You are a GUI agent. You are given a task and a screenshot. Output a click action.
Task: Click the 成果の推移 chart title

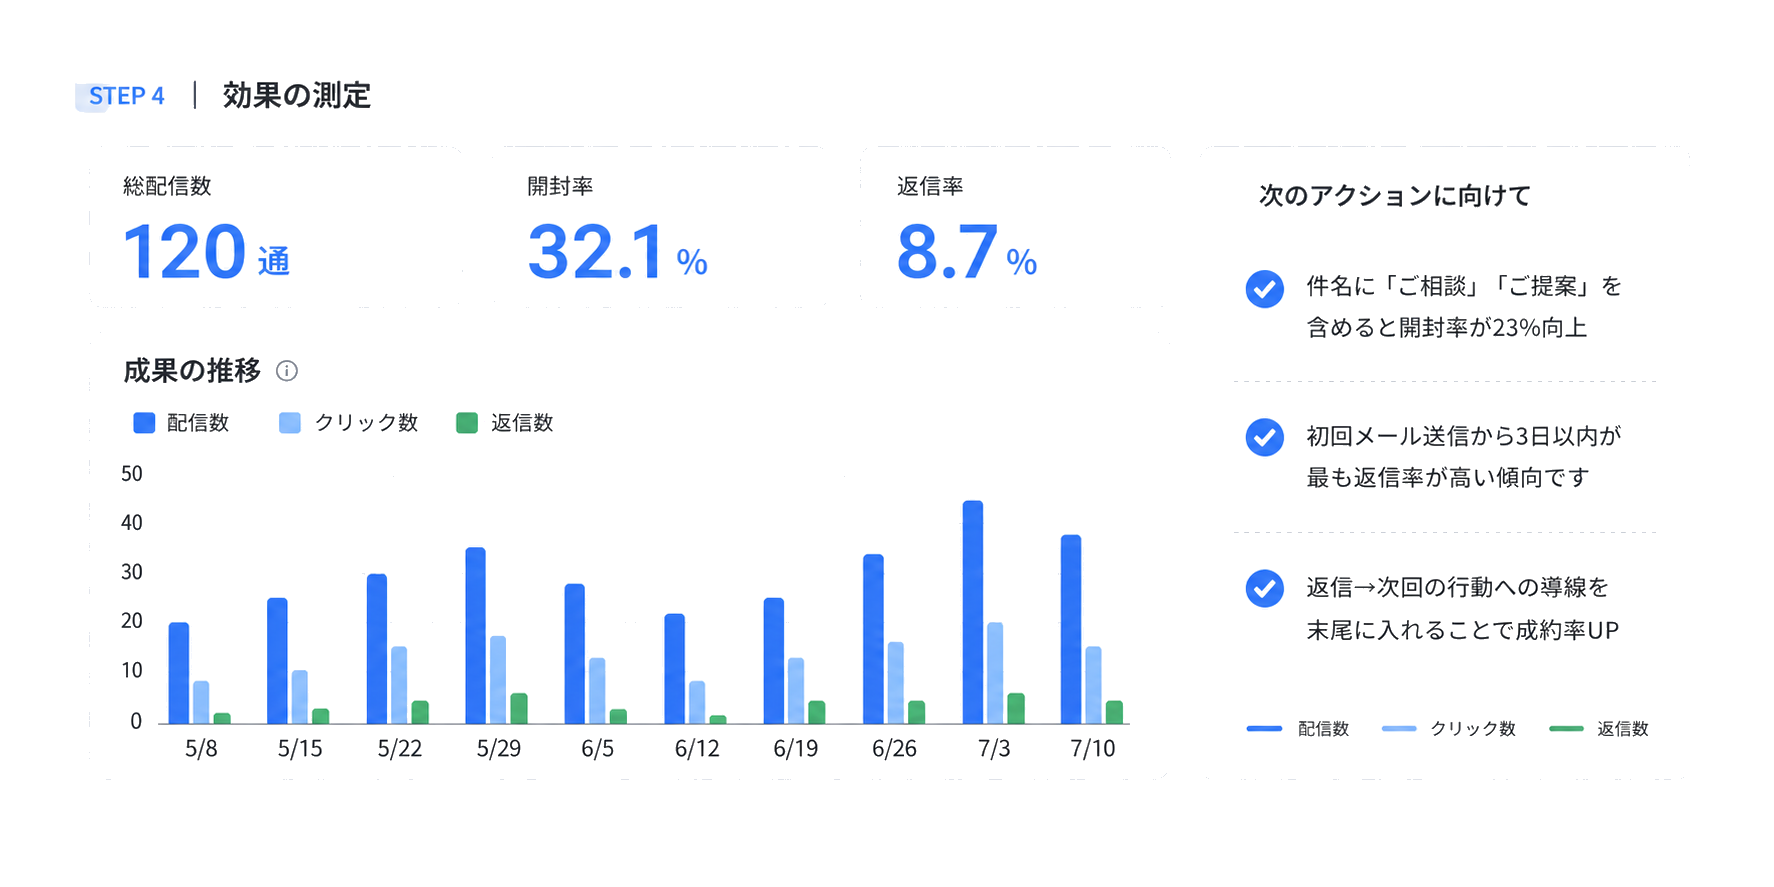[192, 371]
